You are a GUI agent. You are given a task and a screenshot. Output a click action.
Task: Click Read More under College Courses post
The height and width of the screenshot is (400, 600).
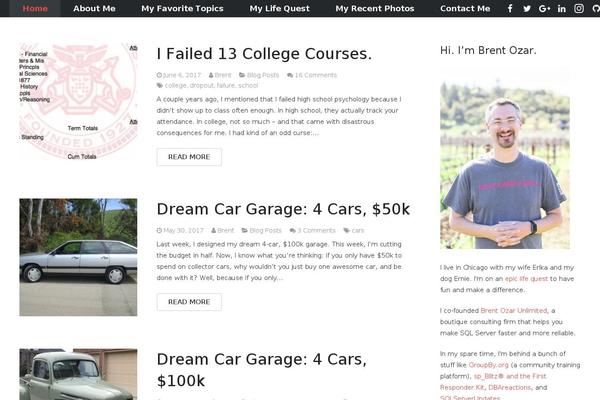pos(189,157)
